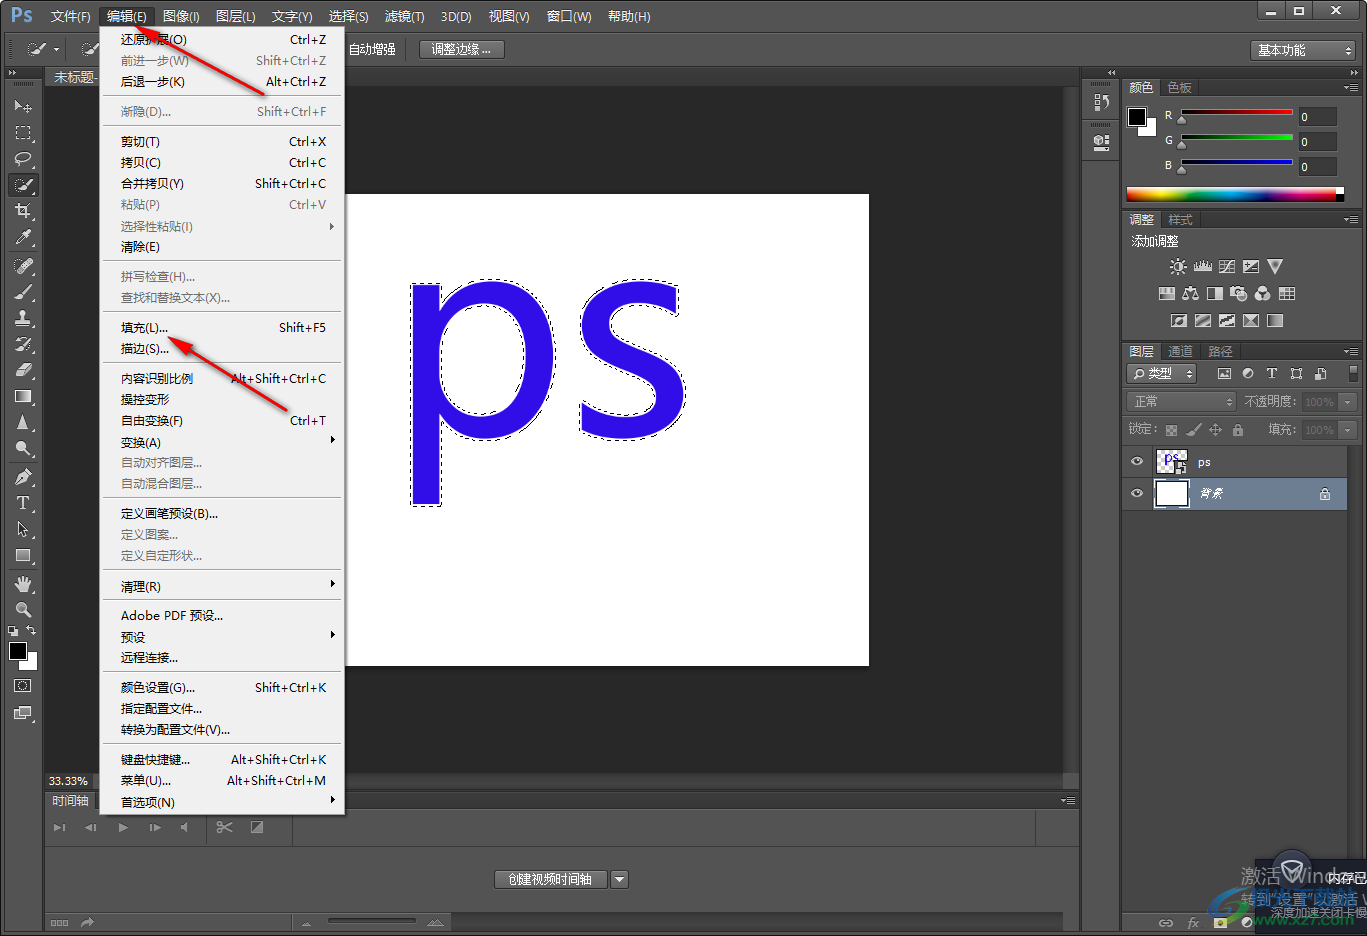
Task: Open the tool preset picker arrow
Action: [56, 49]
